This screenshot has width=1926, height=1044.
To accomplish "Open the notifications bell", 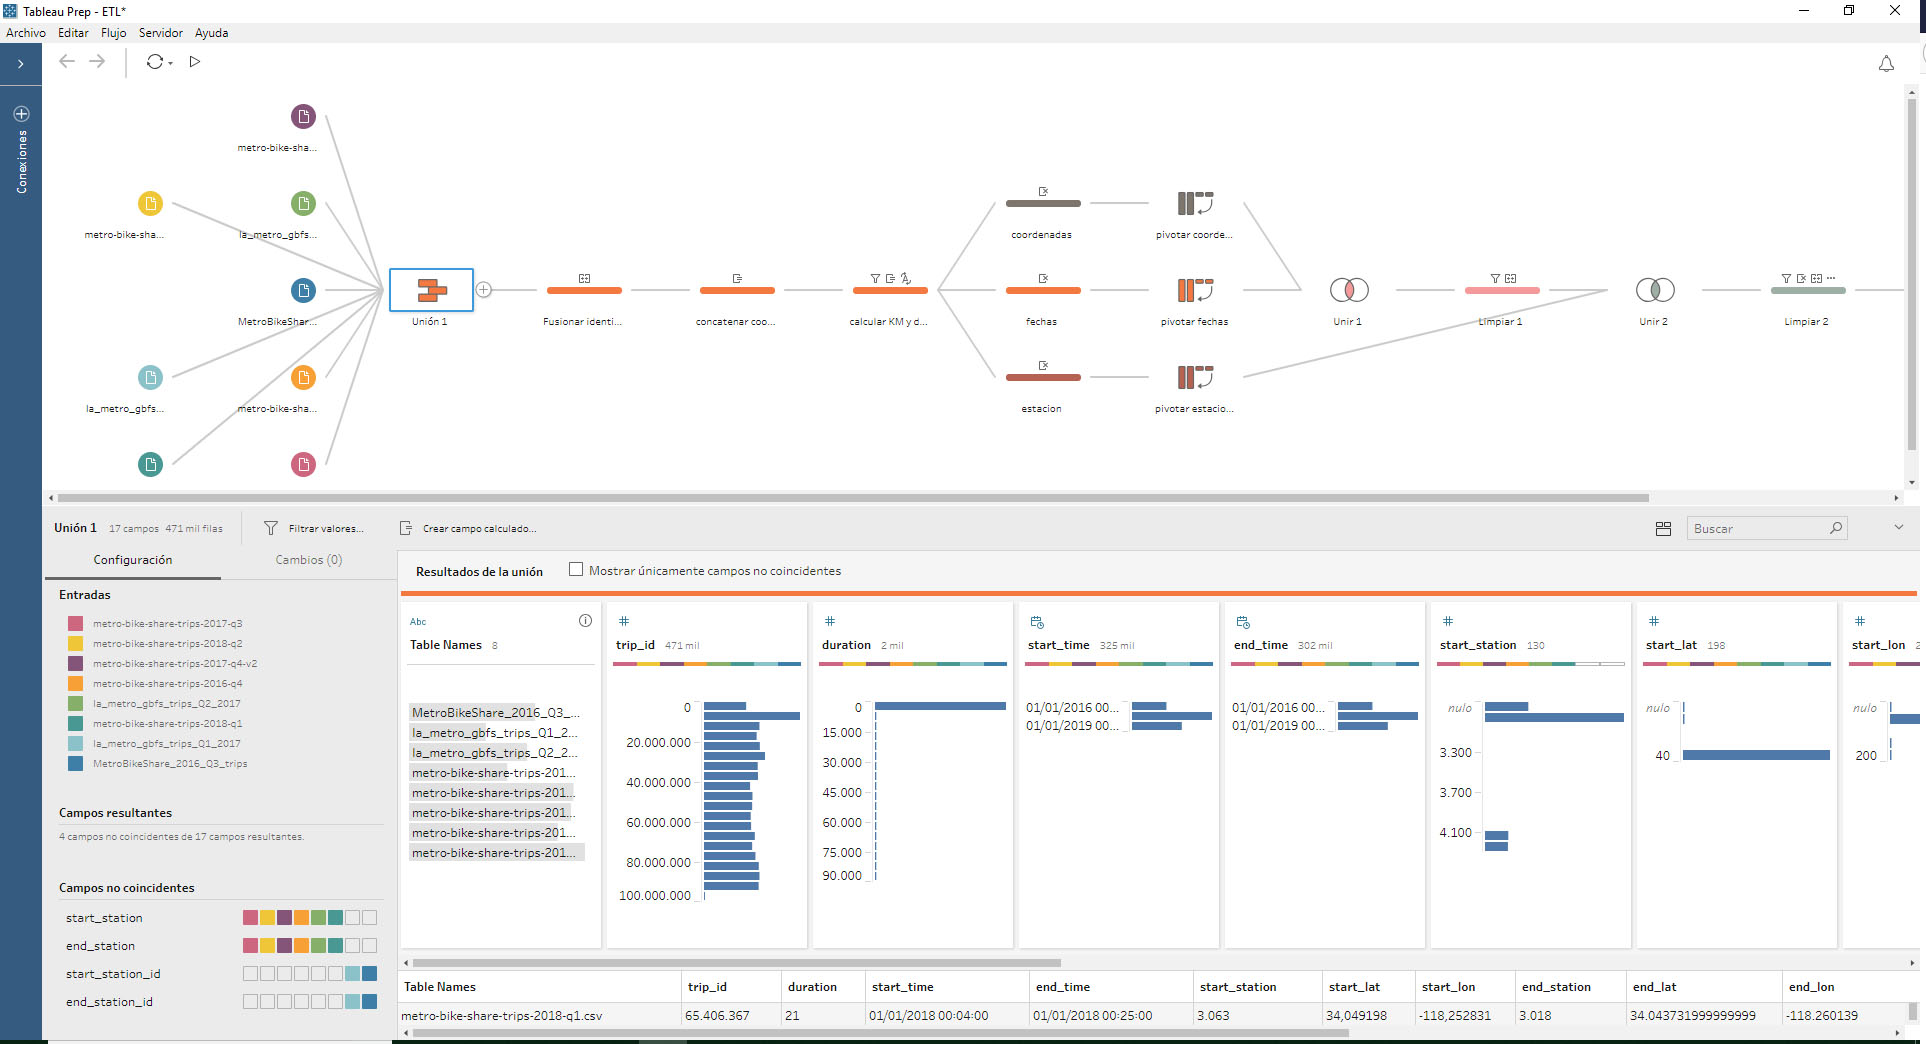I will [x=1886, y=64].
